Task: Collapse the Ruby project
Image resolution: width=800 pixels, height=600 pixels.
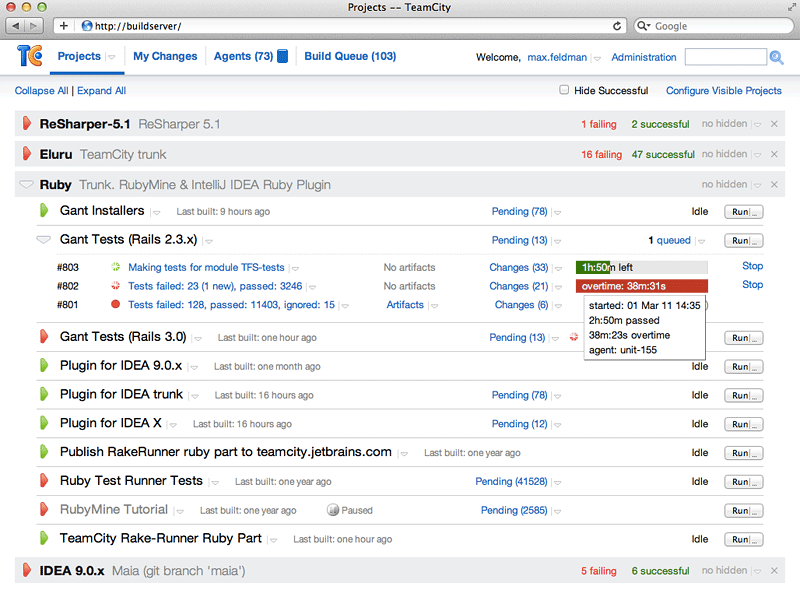Action: point(27,184)
